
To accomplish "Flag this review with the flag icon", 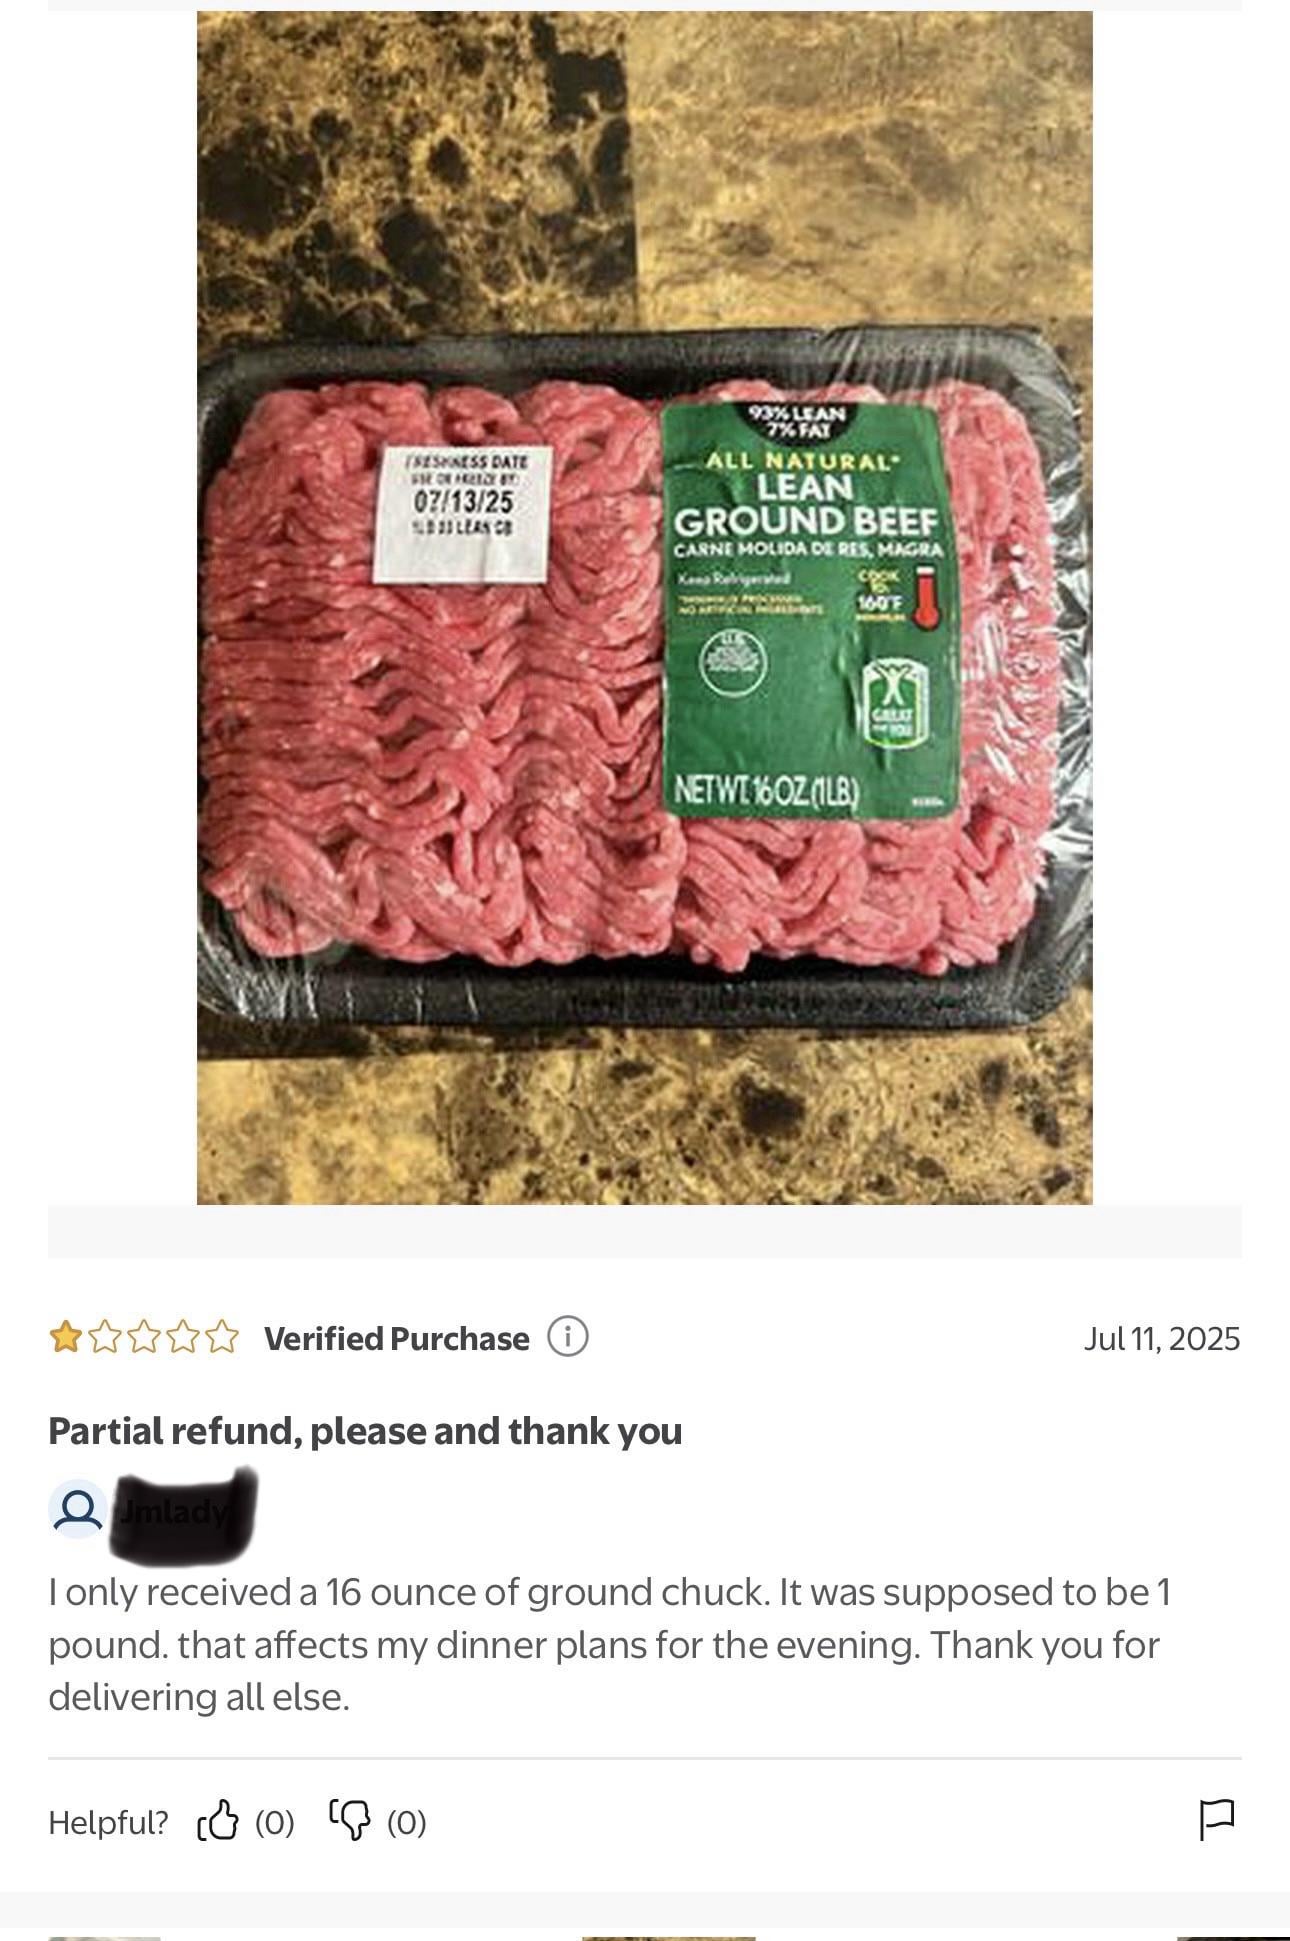I will pyautogui.click(x=1217, y=1820).
